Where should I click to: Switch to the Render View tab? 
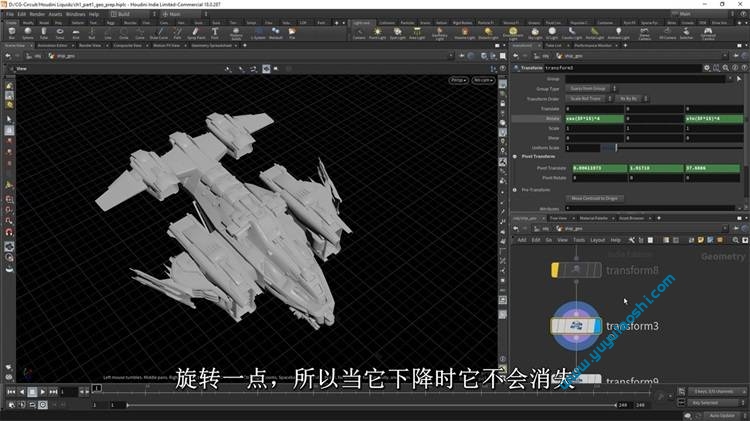[x=90, y=45]
